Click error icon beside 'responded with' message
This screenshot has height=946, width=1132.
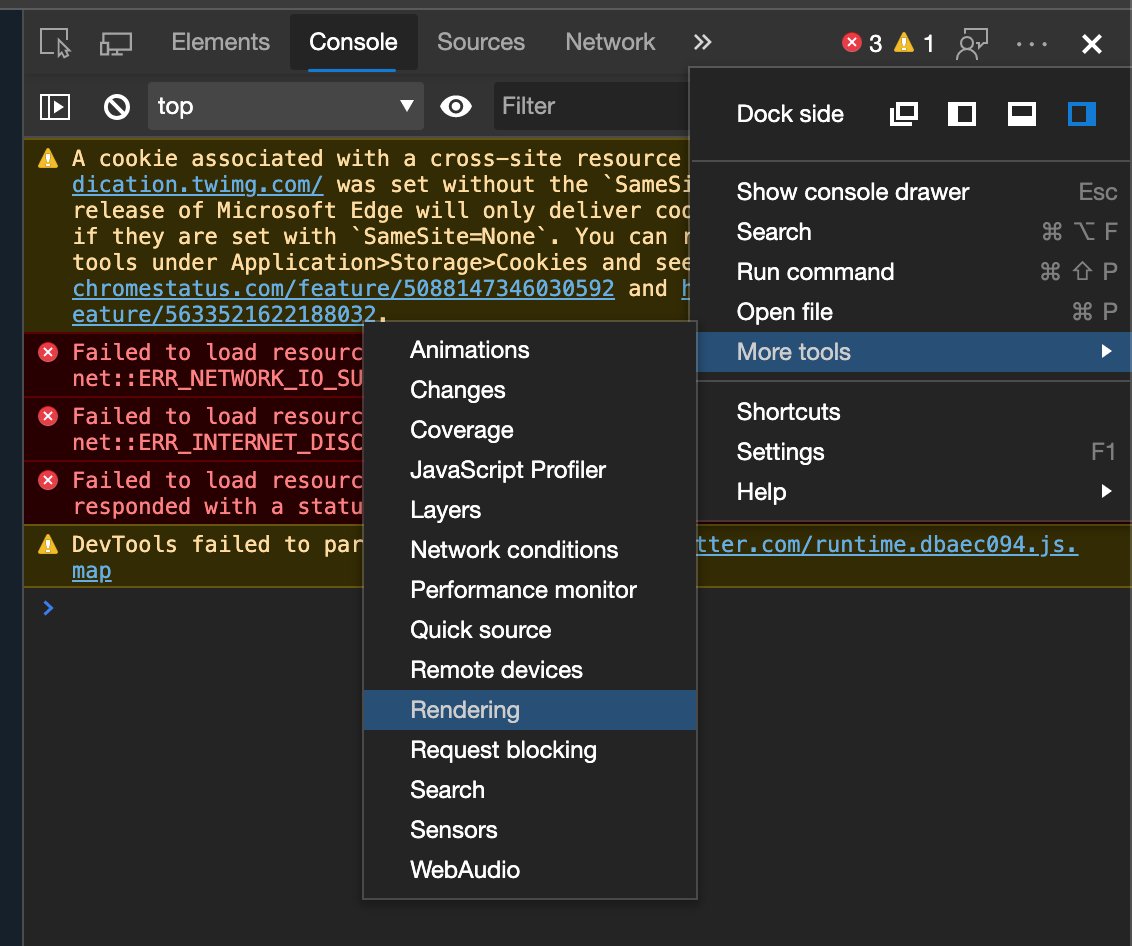(x=48, y=481)
